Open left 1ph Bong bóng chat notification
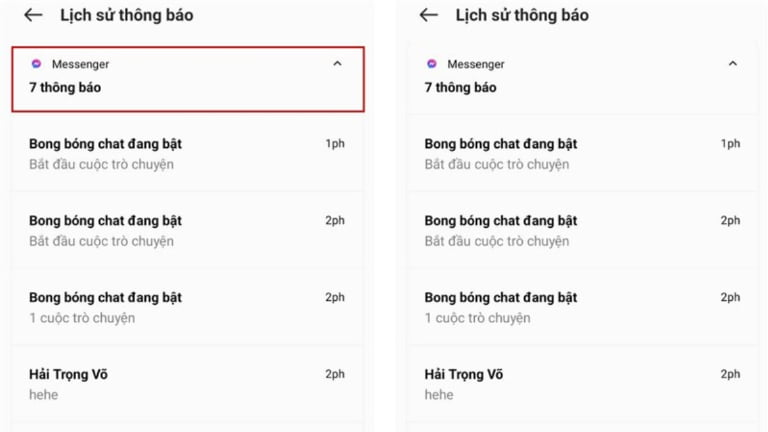 (188, 153)
